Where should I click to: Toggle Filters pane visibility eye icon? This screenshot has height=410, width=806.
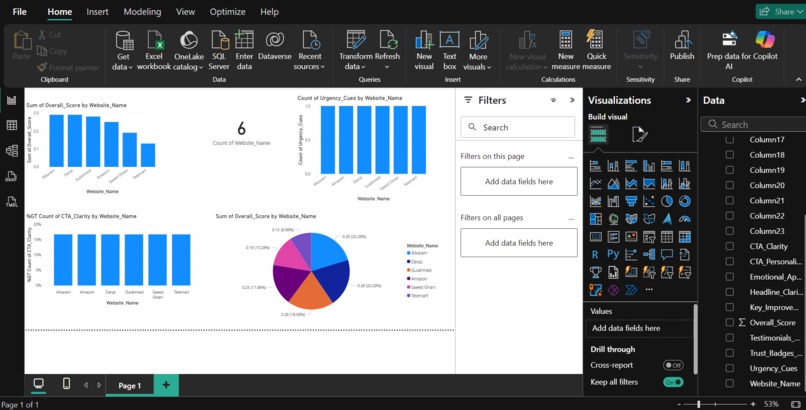[x=554, y=100]
